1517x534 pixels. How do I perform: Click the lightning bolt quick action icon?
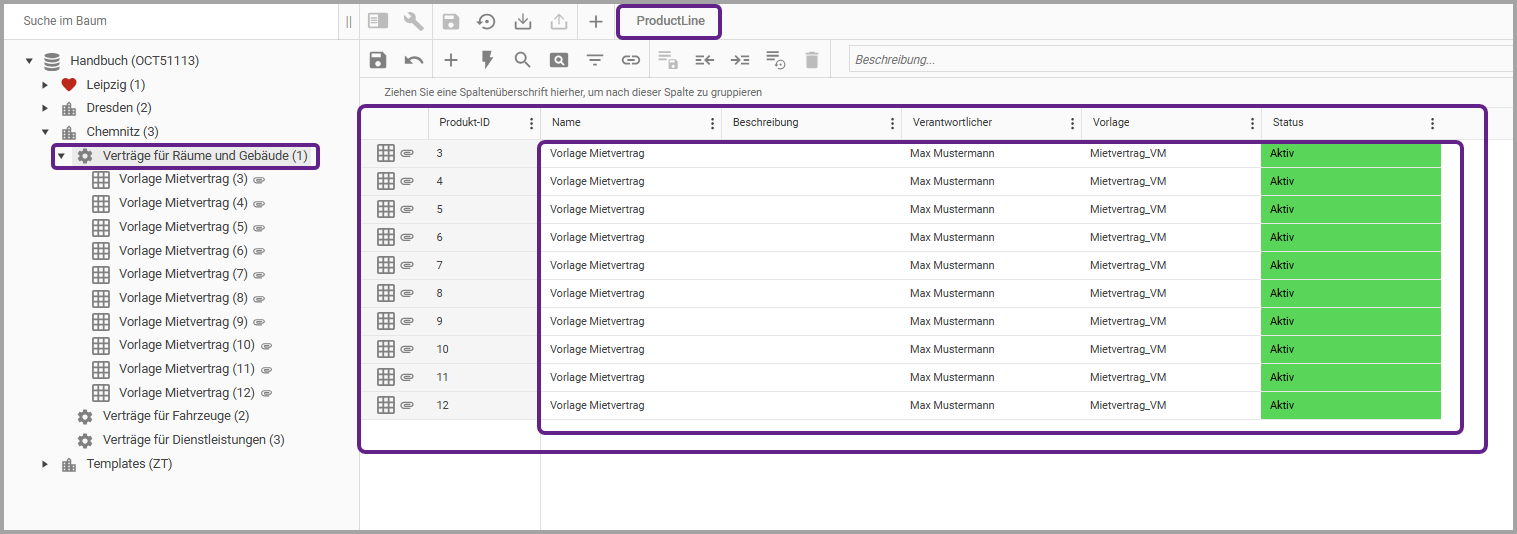(x=487, y=60)
